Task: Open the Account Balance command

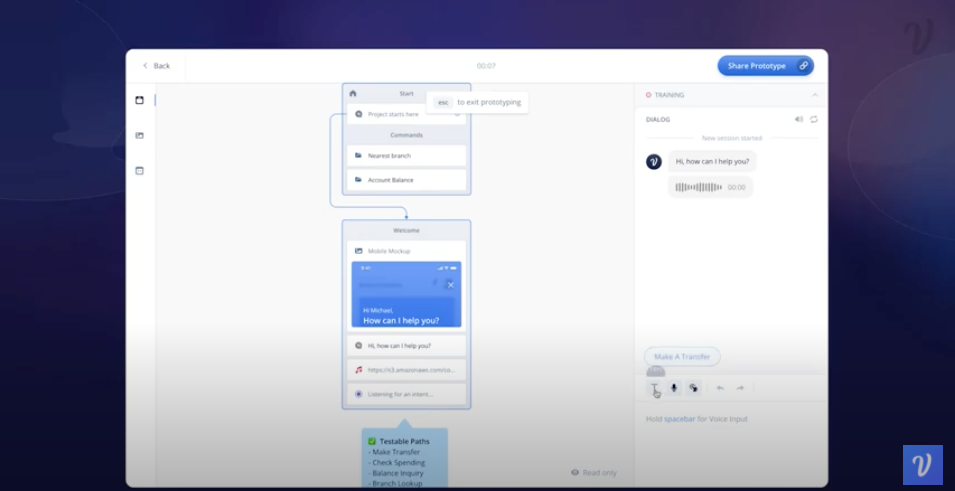Action: [406, 180]
